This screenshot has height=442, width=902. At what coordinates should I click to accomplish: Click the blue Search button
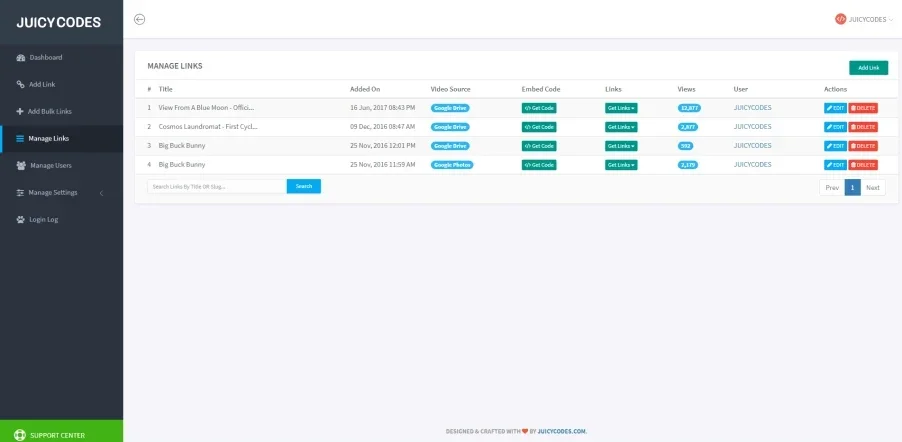[x=304, y=186]
